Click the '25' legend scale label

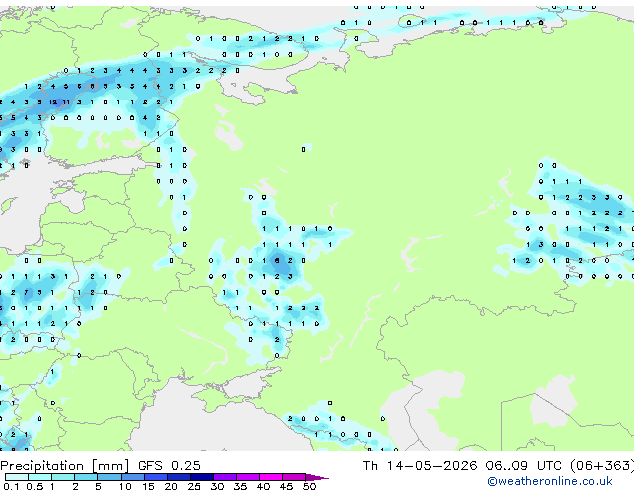194,486
